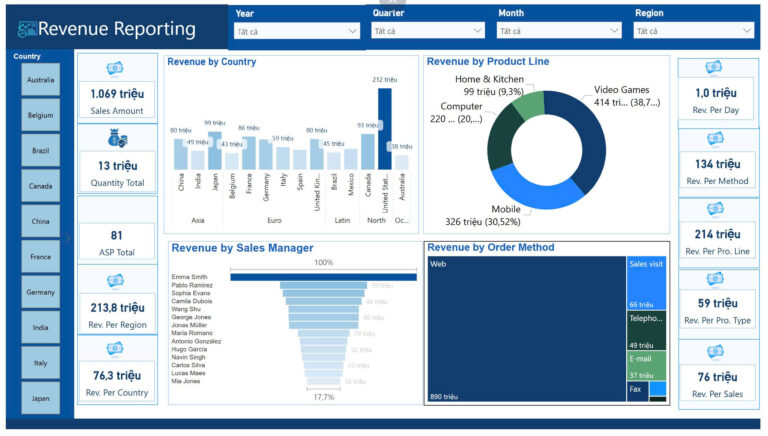Click the cash icon above Rev. Per Sales

click(714, 351)
